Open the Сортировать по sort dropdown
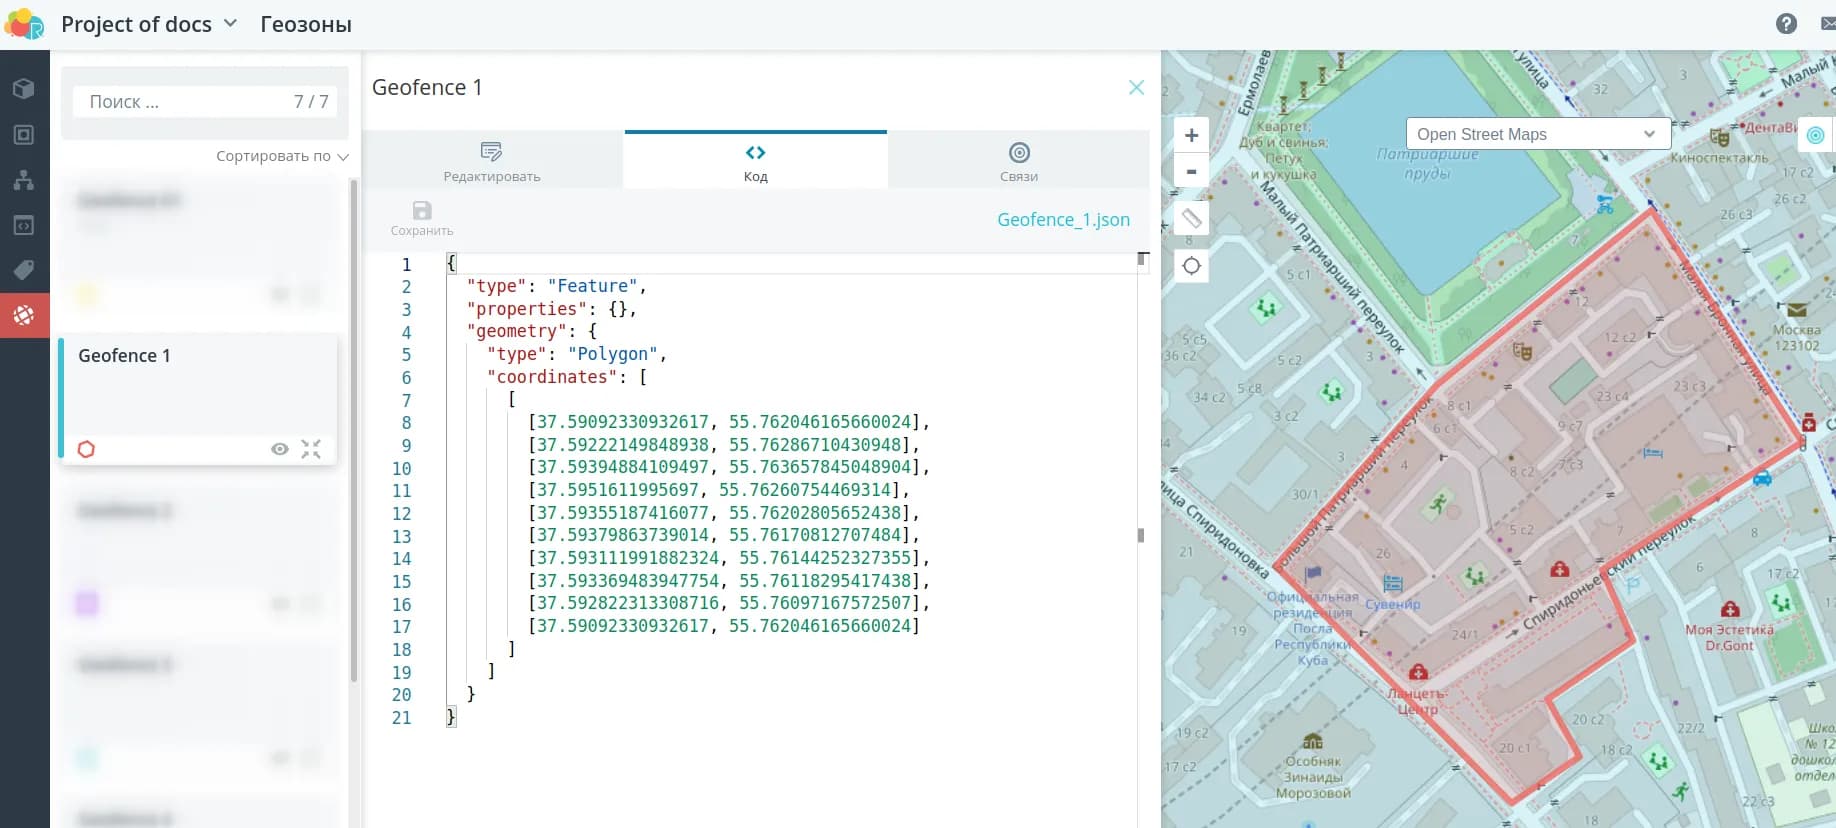Image resolution: width=1836 pixels, height=828 pixels. 282,156
